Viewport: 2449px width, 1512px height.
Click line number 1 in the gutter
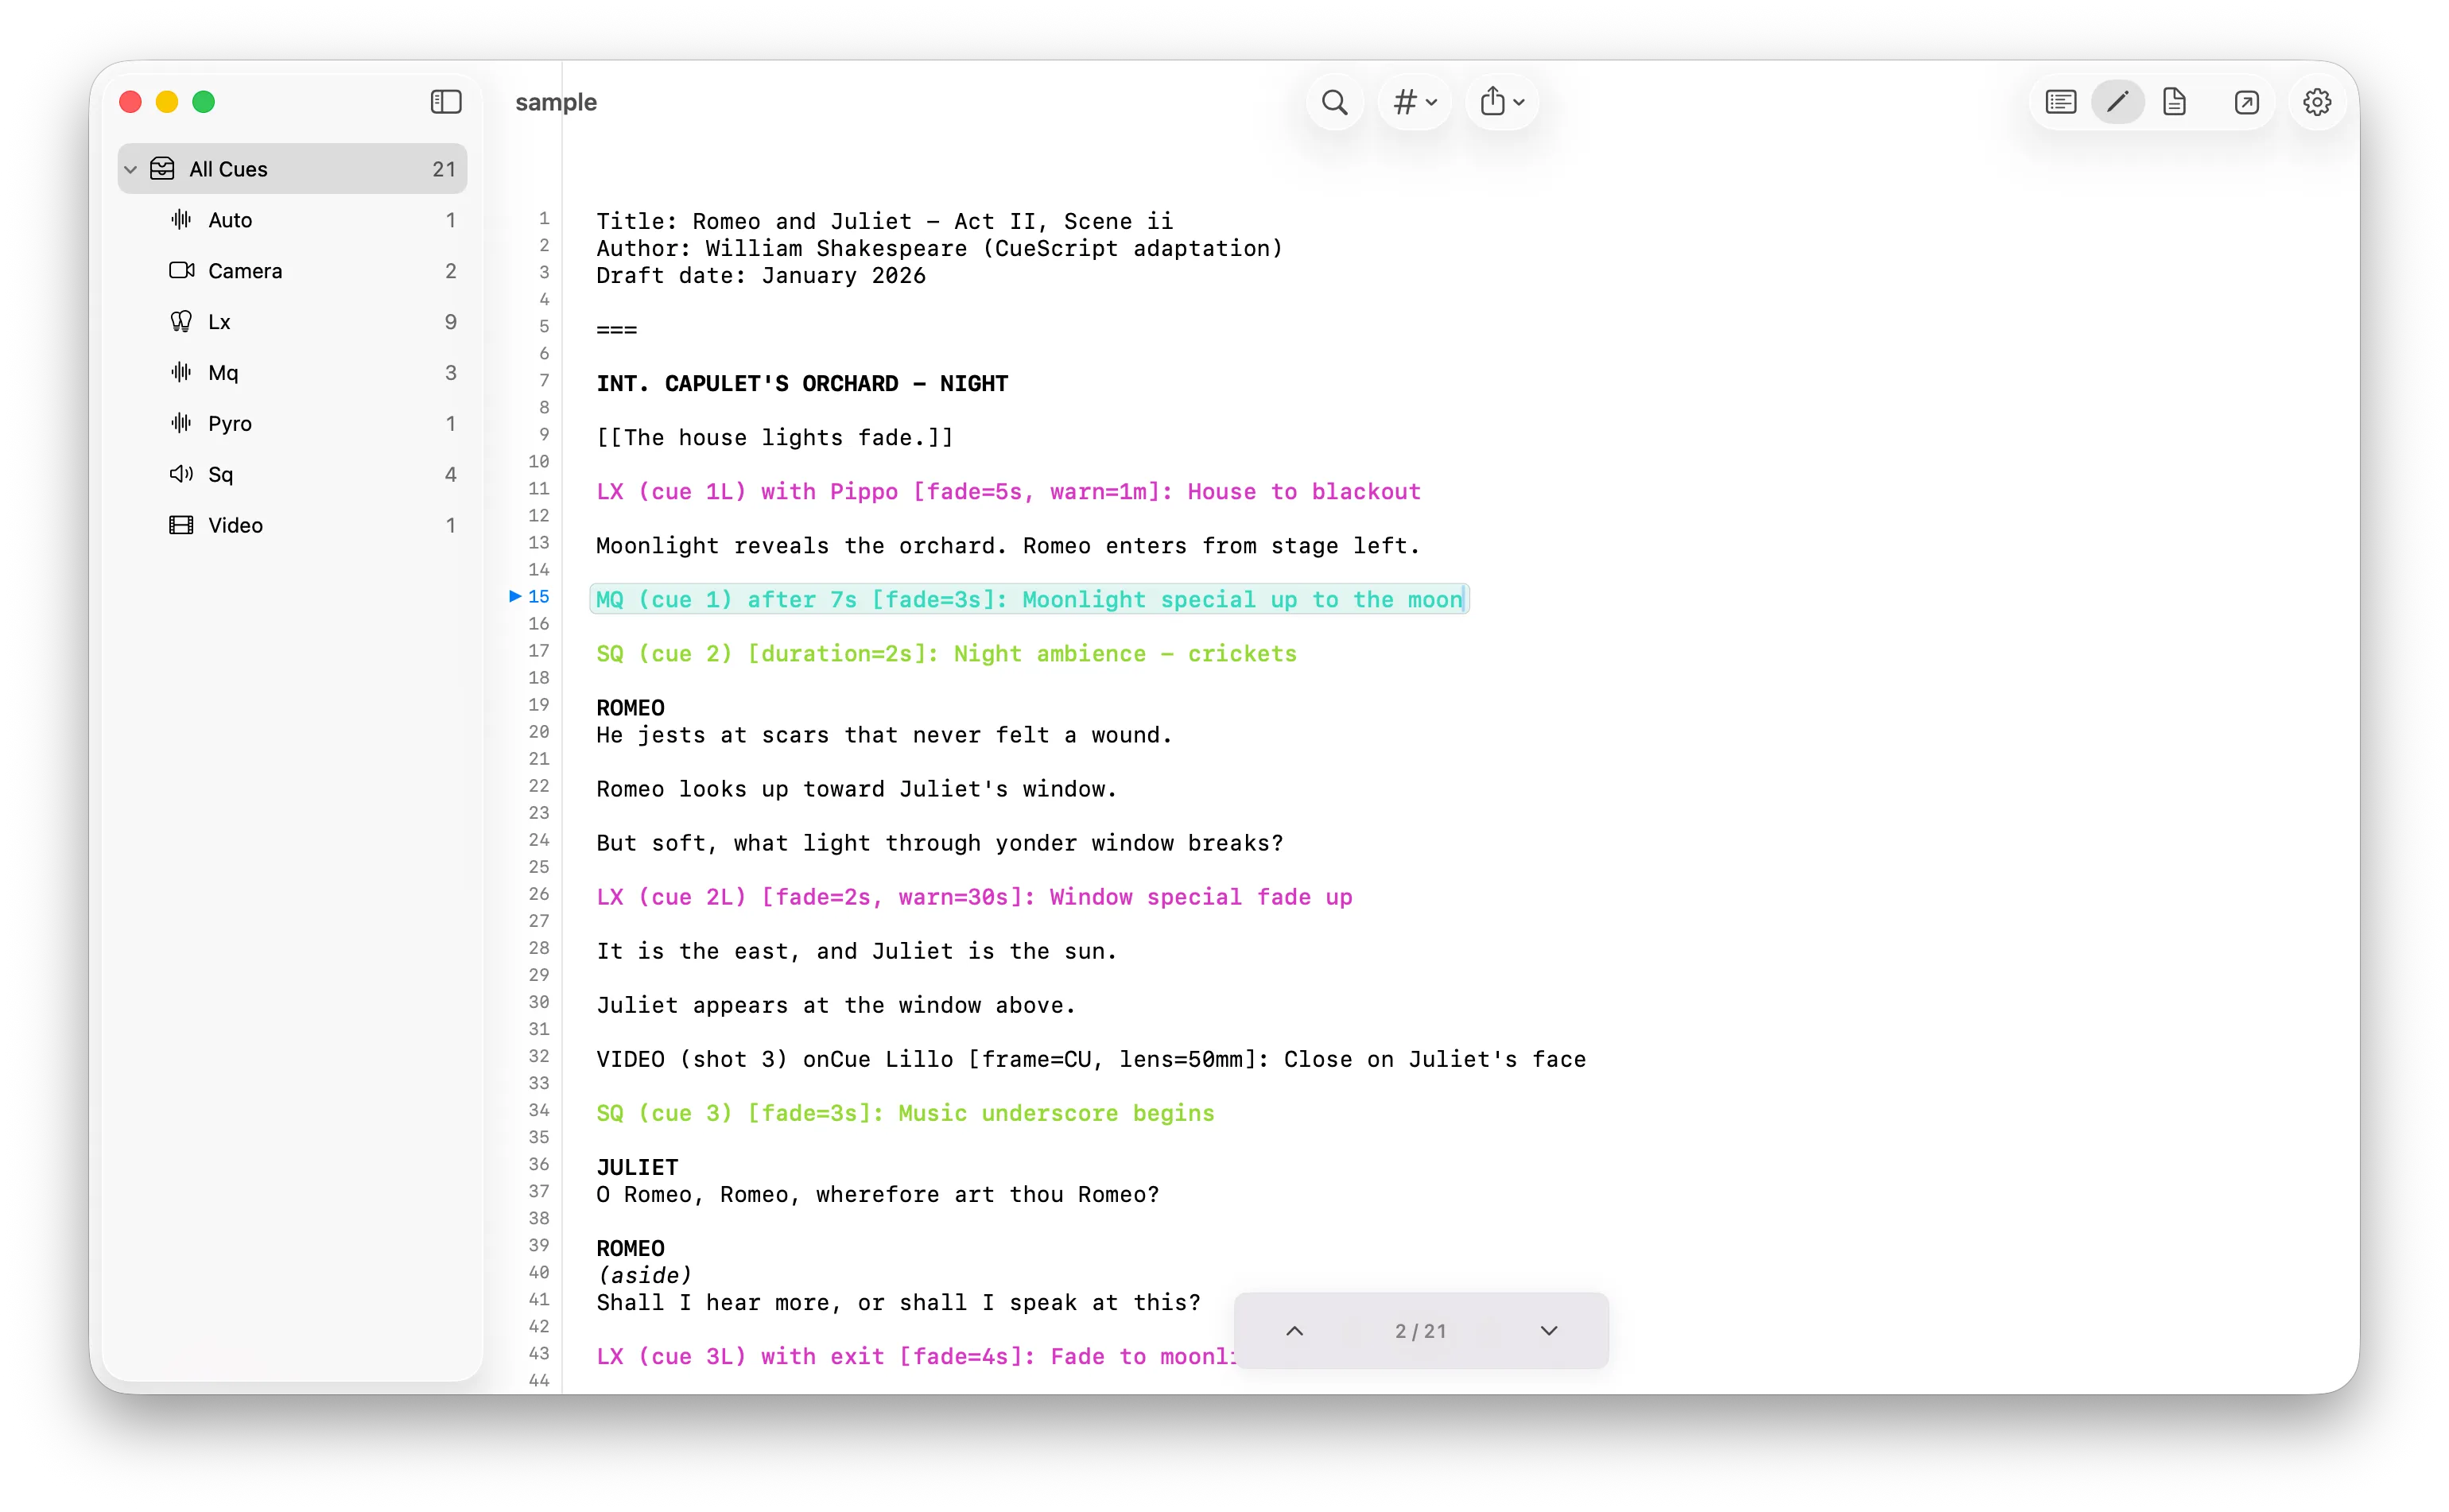click(544, 218)
